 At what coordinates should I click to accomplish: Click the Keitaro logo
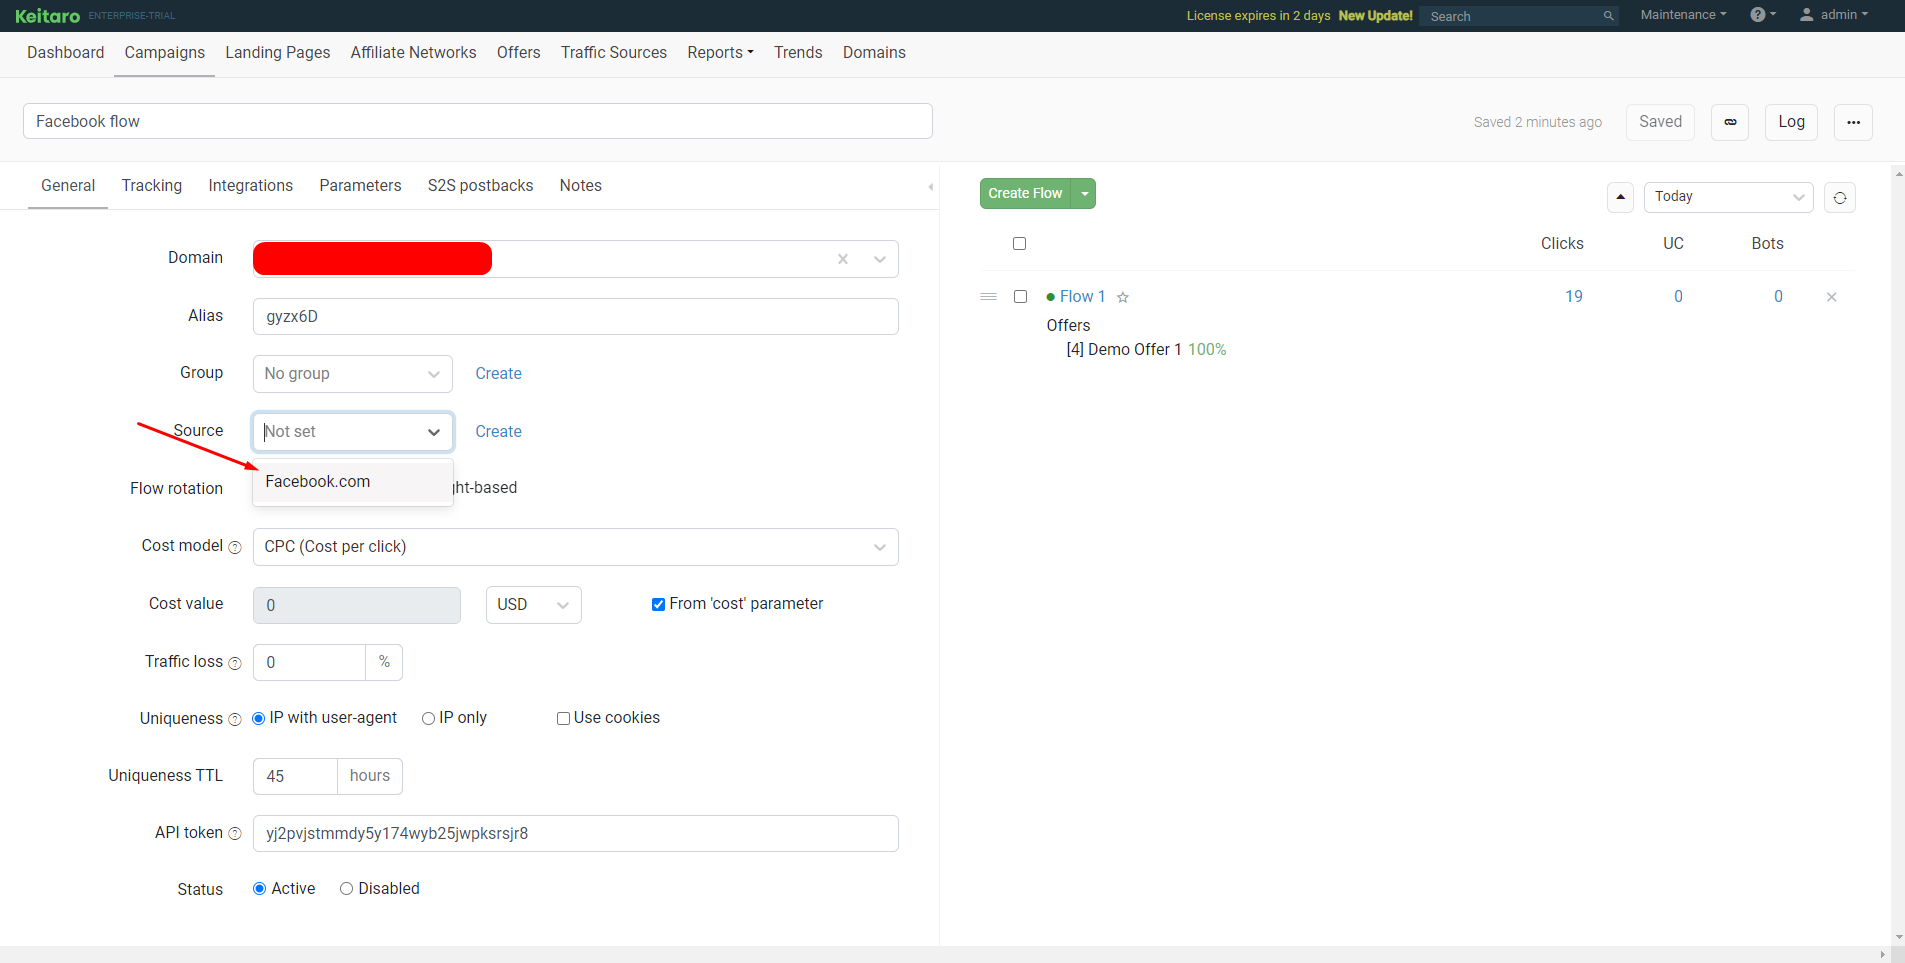47,16
